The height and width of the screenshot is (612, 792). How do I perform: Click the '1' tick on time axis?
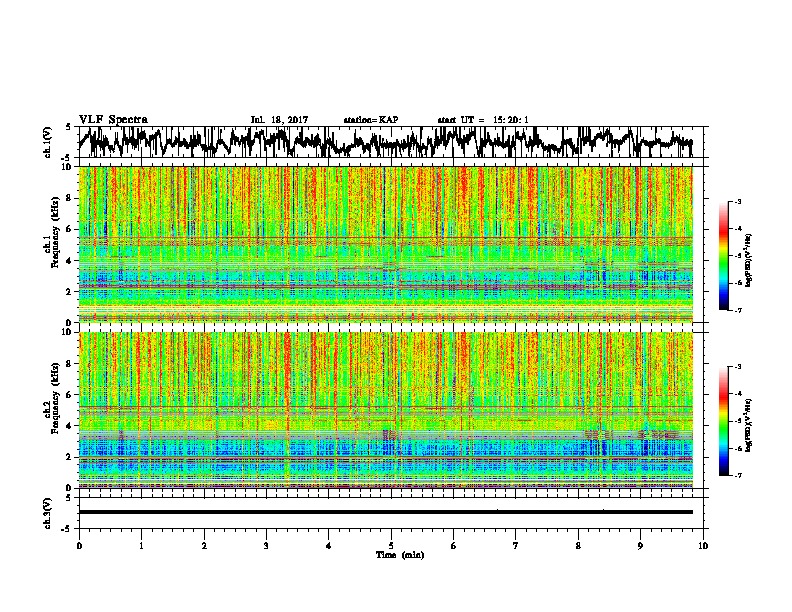141,546
